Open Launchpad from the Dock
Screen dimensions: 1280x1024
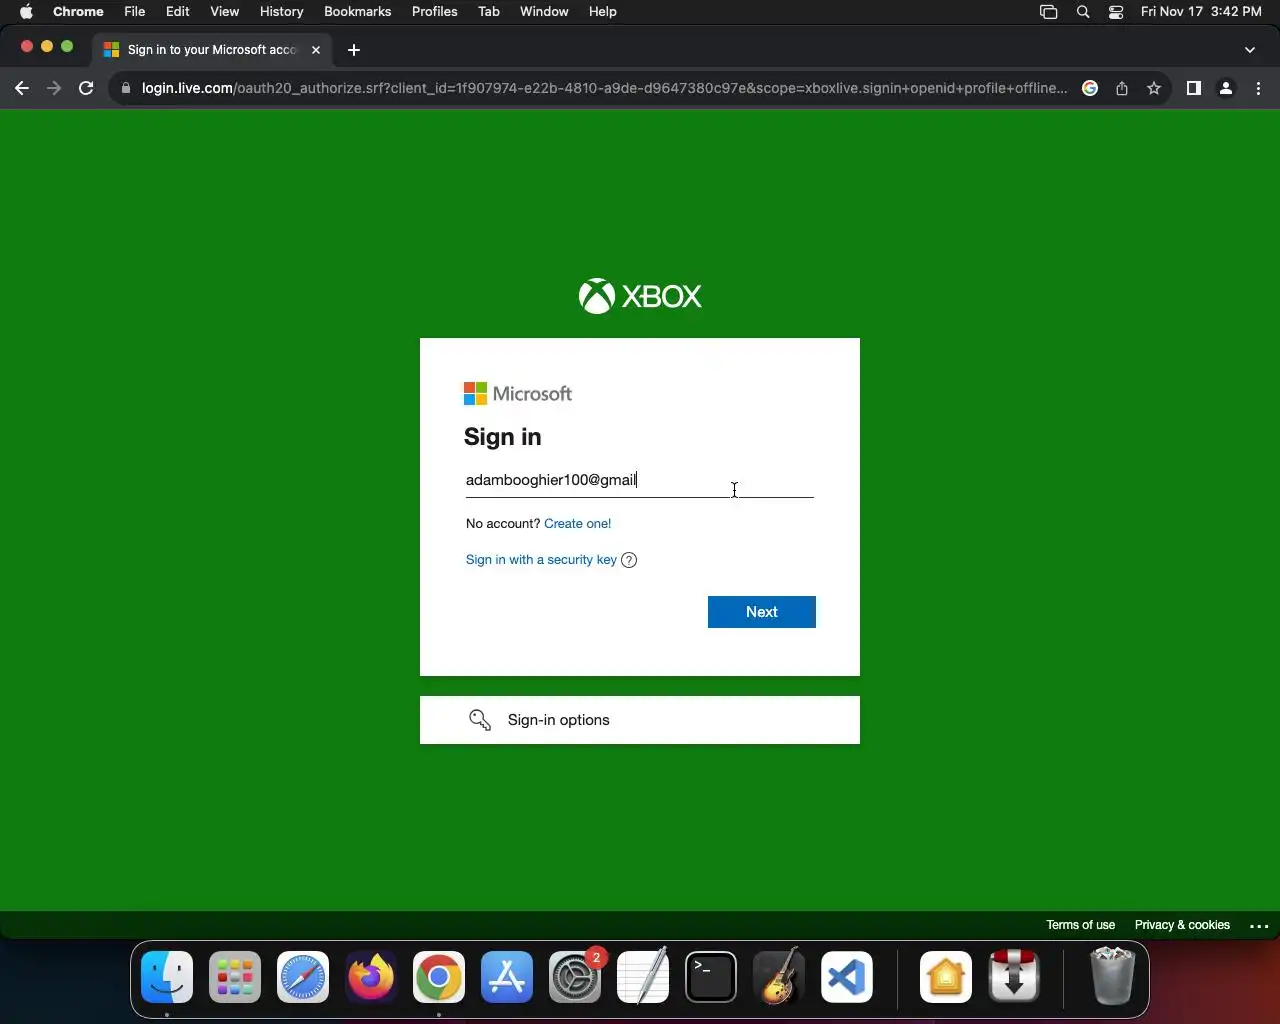tap(235, 978)
